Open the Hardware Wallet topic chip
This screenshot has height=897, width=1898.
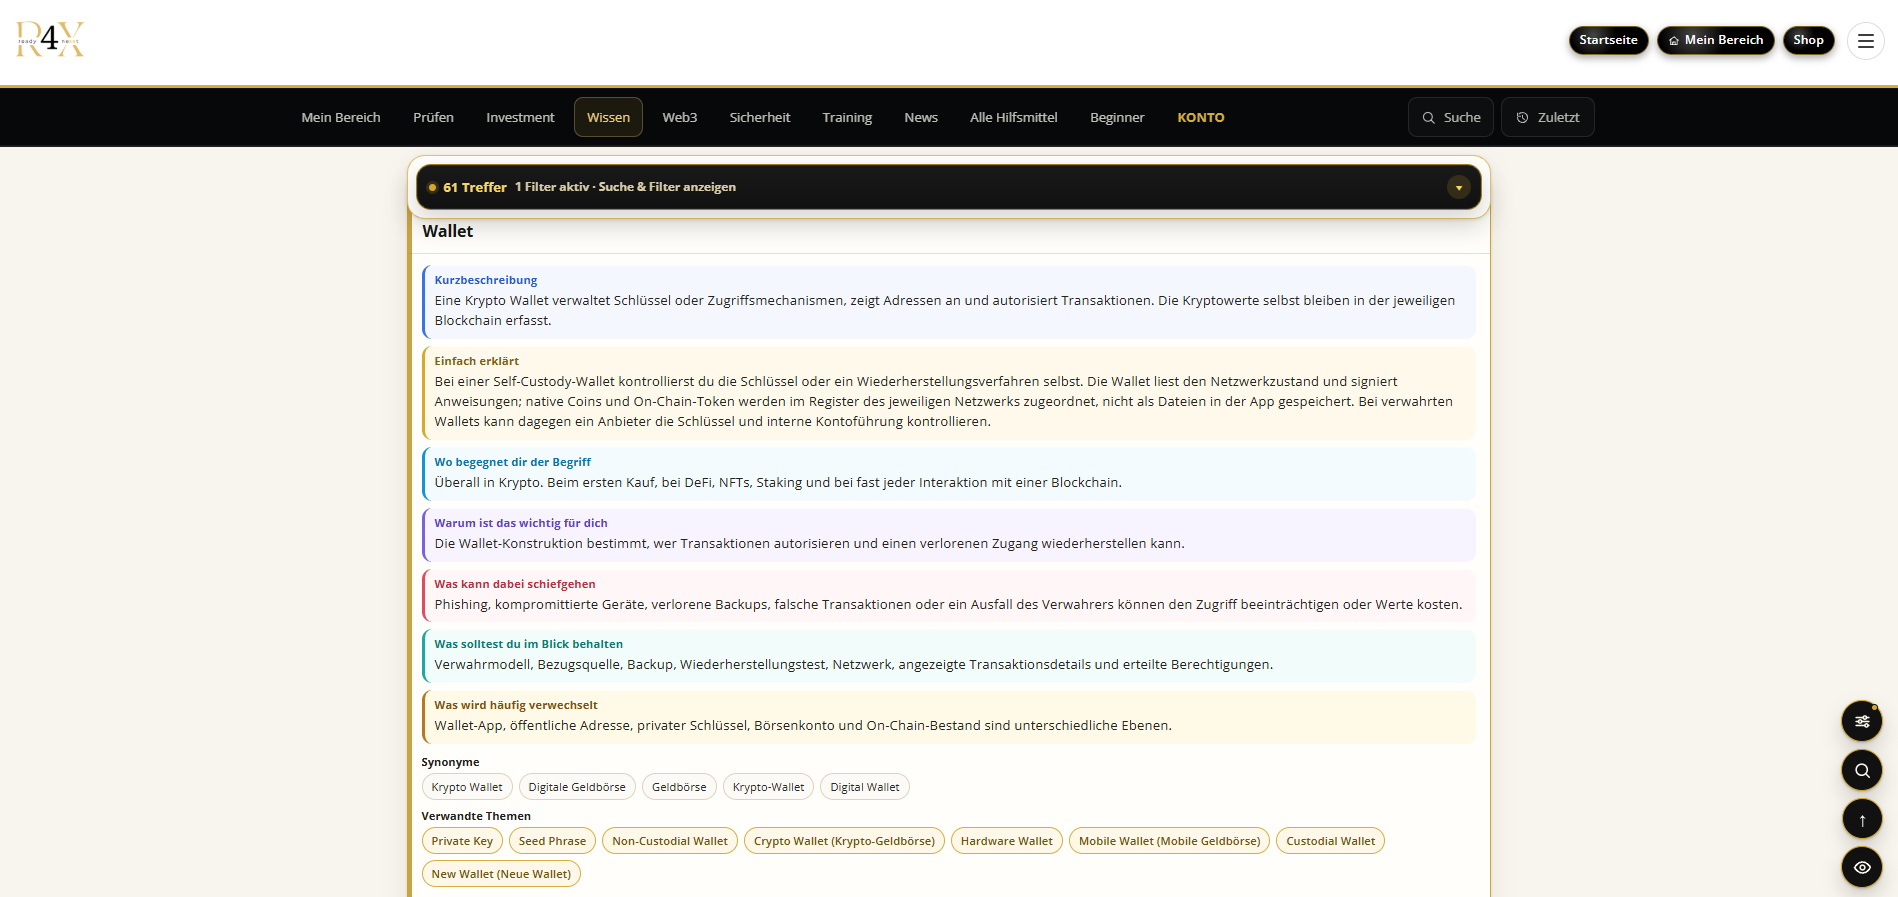[x=1006, y=841]
